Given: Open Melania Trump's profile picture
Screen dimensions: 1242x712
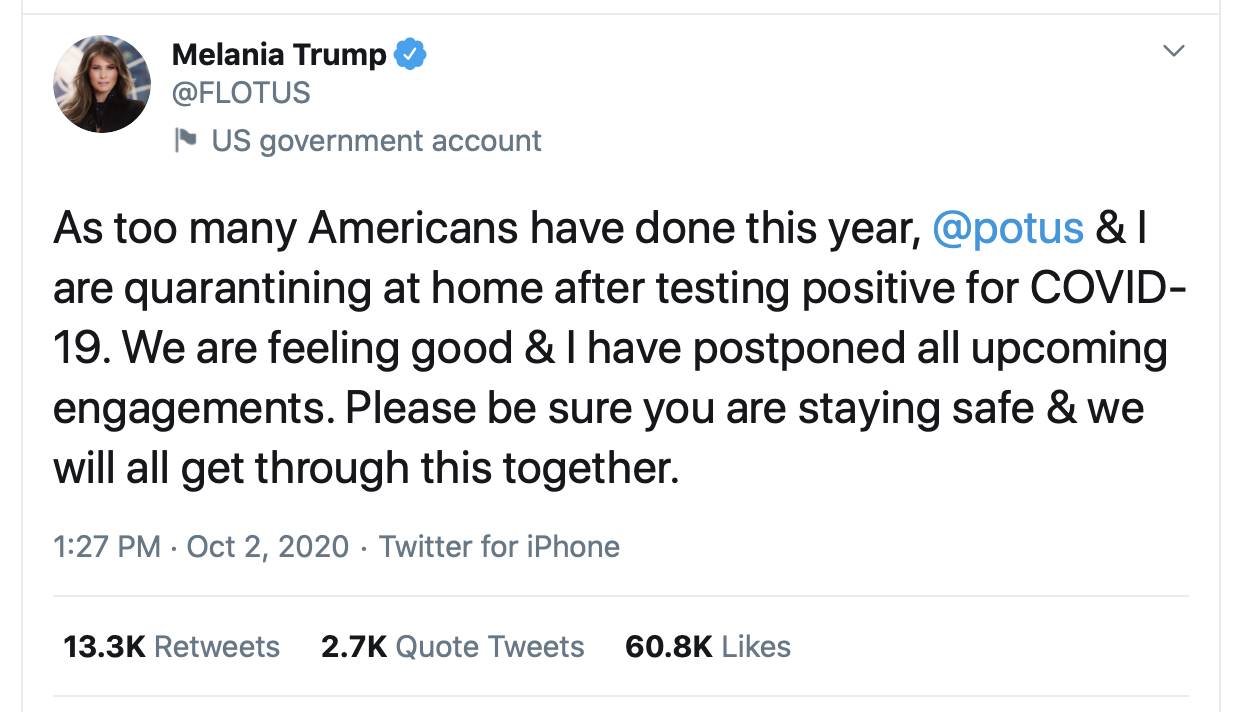Looking at the screenshot, I should 101,83.
